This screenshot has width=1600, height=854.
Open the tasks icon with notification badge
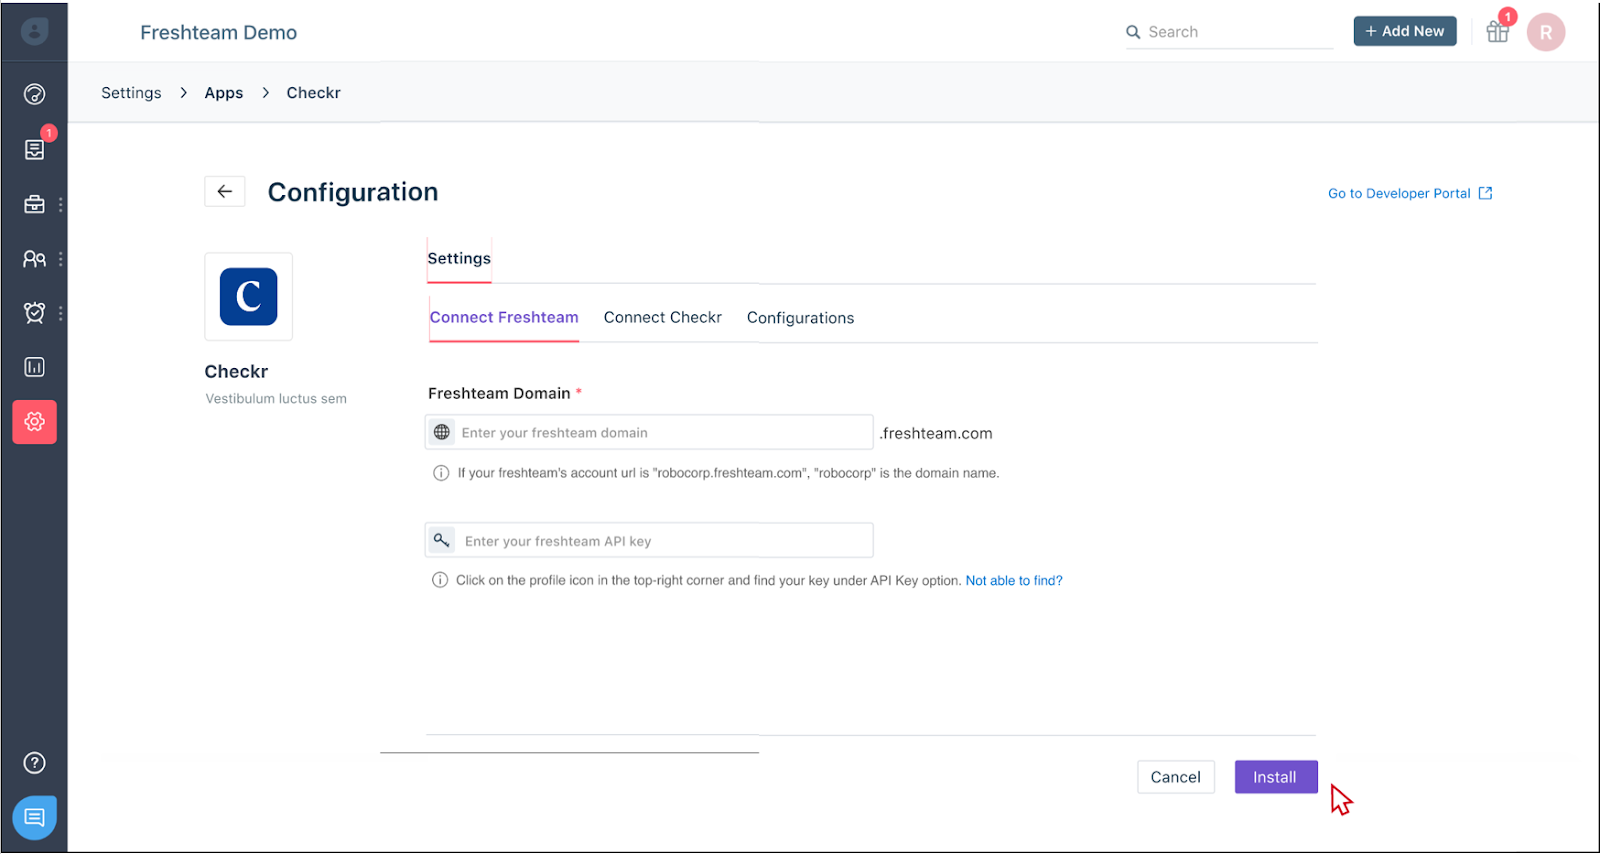pos(35,149)
